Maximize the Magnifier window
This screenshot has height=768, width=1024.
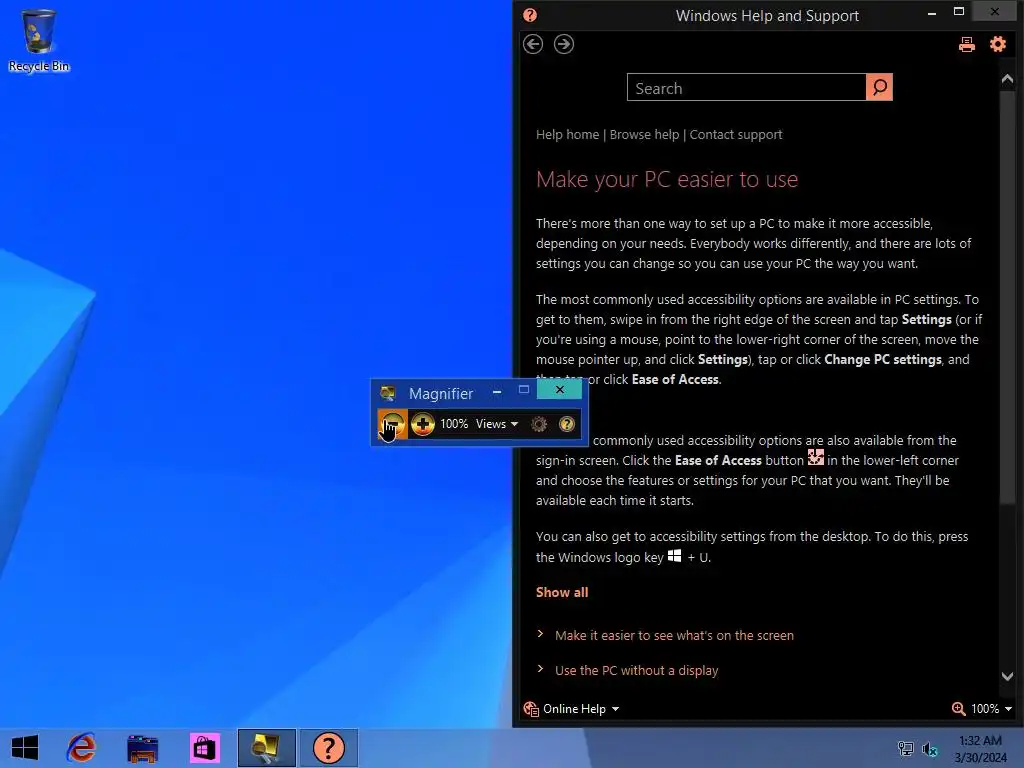pyautogui.click(x=524, y=389)
